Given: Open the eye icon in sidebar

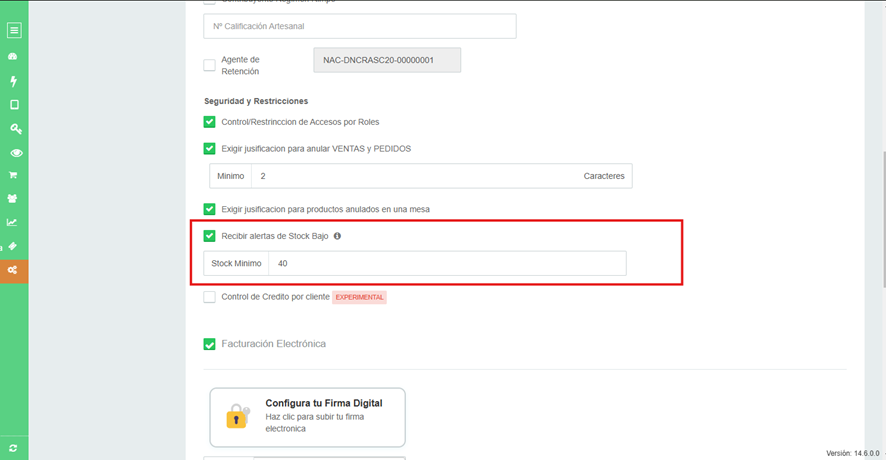Looking at the screenshot, I should coord(16,153).
